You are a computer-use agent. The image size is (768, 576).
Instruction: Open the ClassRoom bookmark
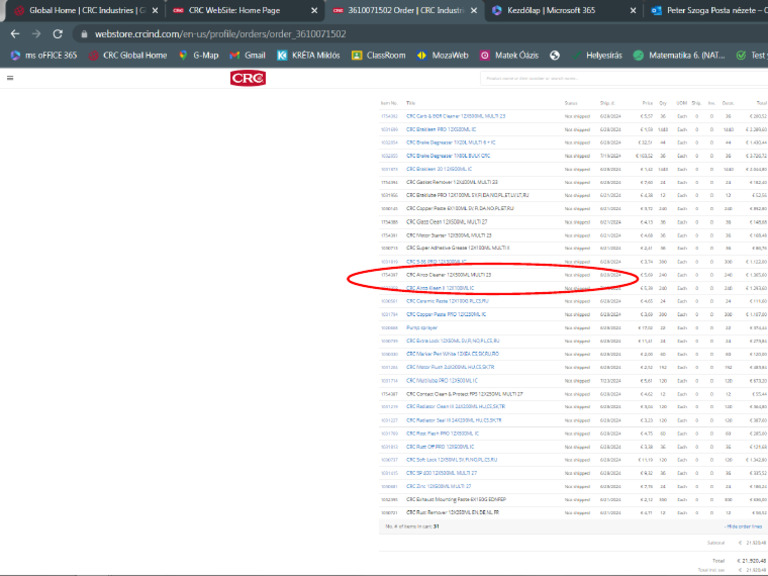[378, 55]
